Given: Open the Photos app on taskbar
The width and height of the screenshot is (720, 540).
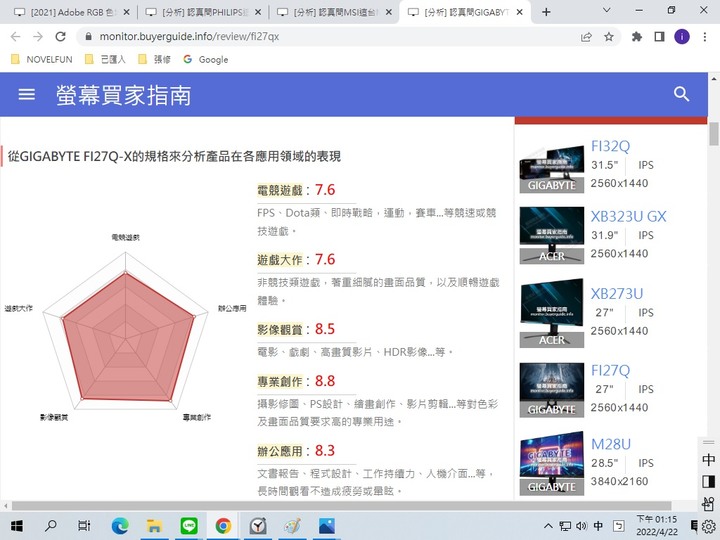Looking at the screenshot, I should click(327, 526).
